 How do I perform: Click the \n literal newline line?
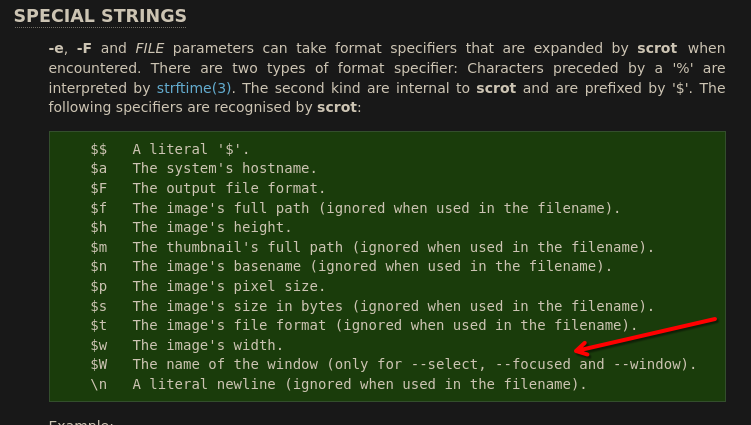click(x=337, y=384)
